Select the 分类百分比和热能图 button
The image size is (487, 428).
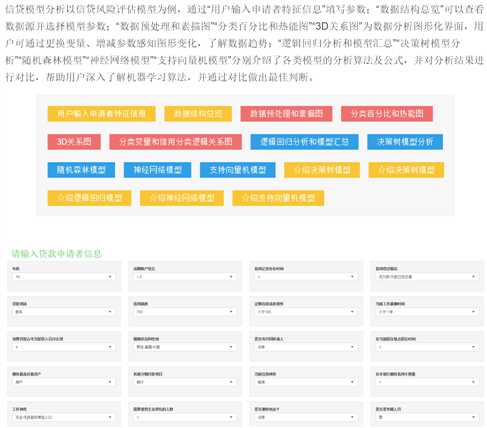(387, 114)
